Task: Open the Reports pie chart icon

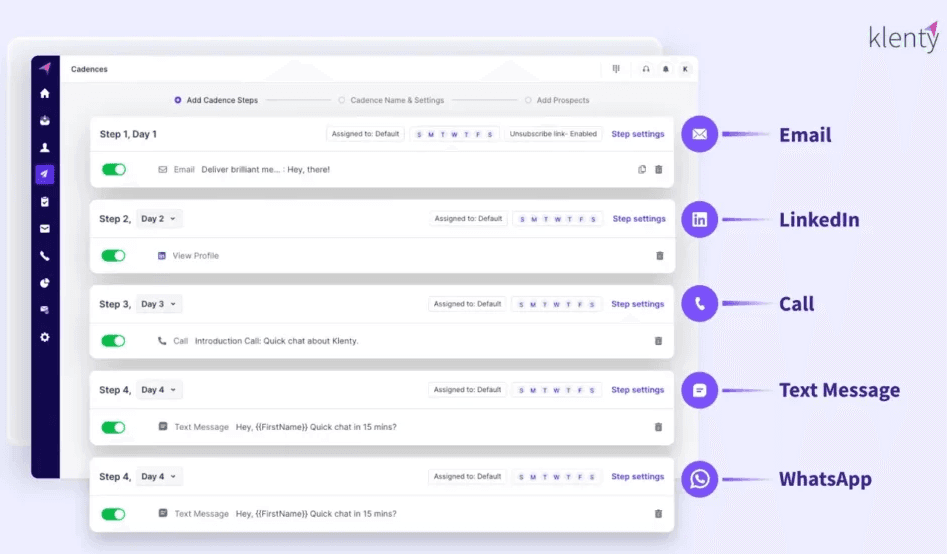Action: click(x=45, y=283)
